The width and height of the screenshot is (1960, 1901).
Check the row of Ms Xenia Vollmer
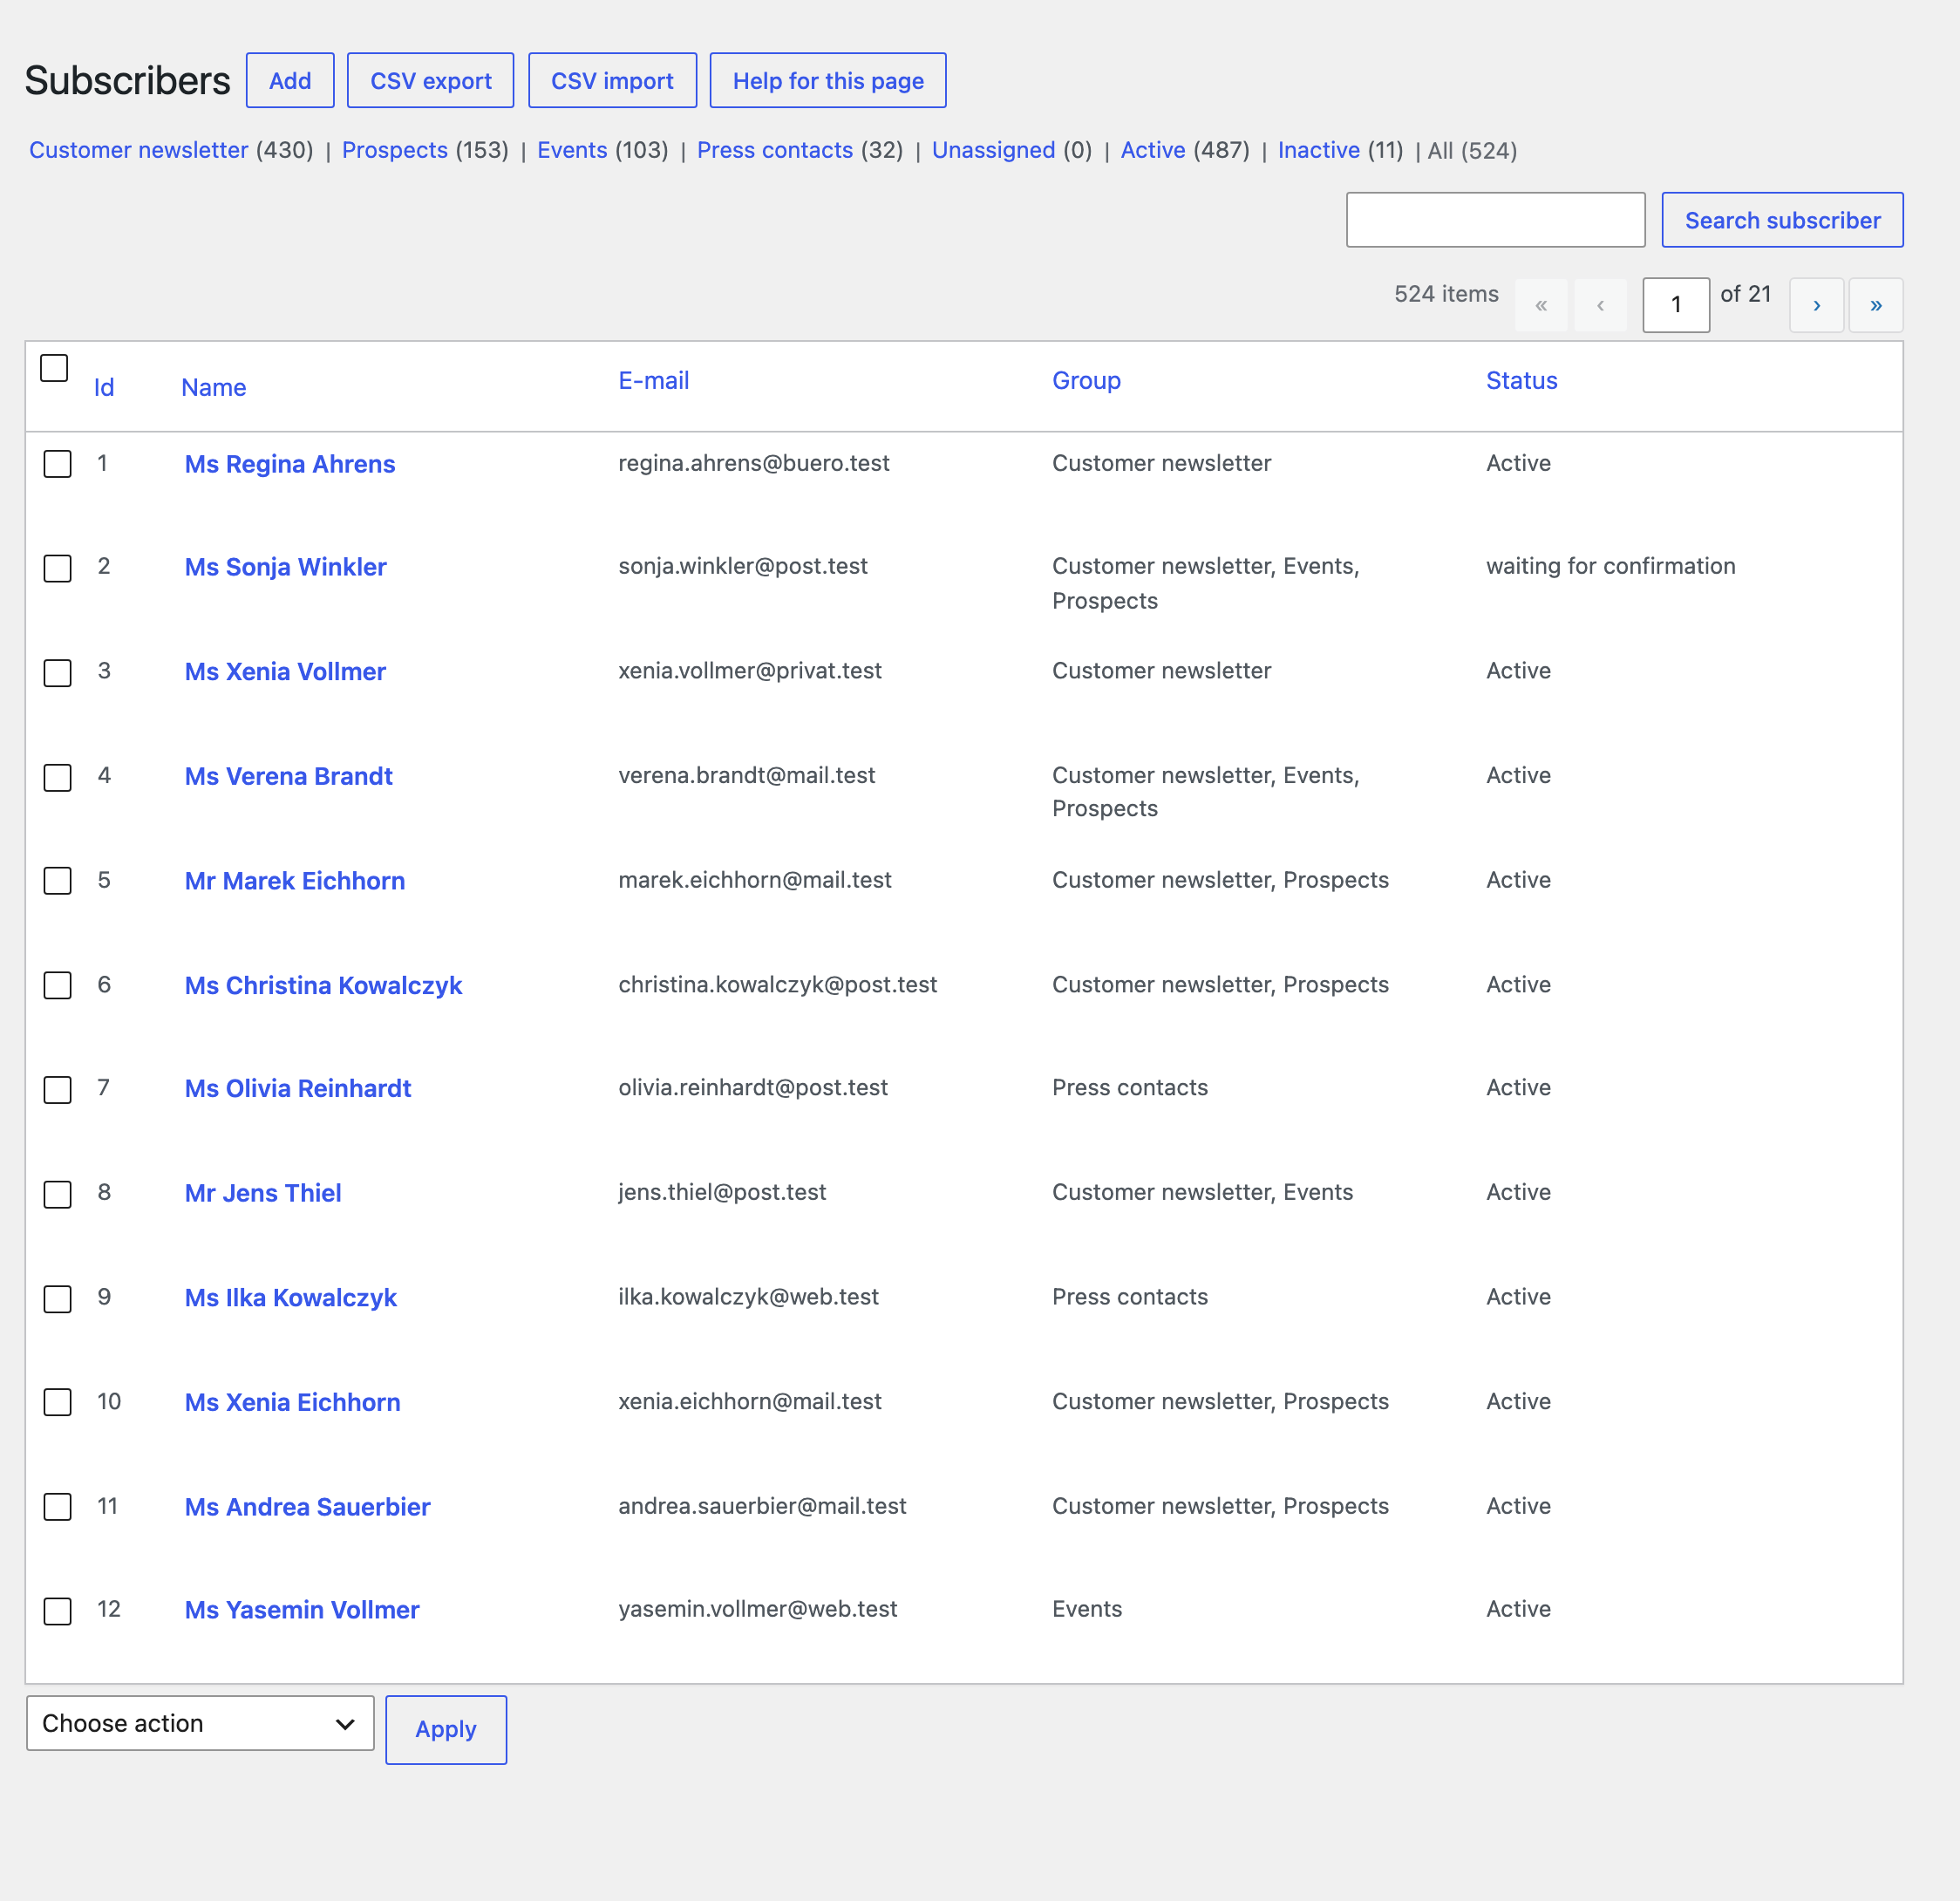pos(58,672)
